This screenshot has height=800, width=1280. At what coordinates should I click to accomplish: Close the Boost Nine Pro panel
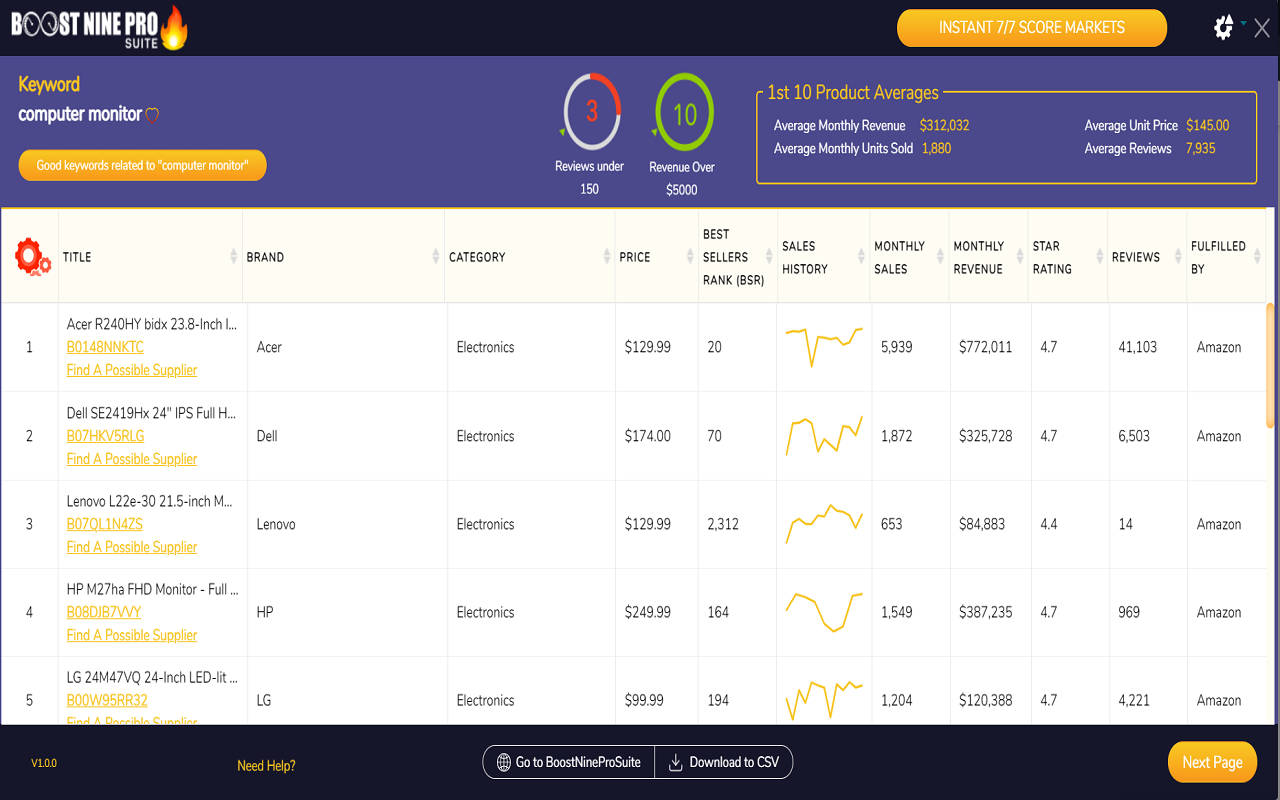click(1262, 28)
